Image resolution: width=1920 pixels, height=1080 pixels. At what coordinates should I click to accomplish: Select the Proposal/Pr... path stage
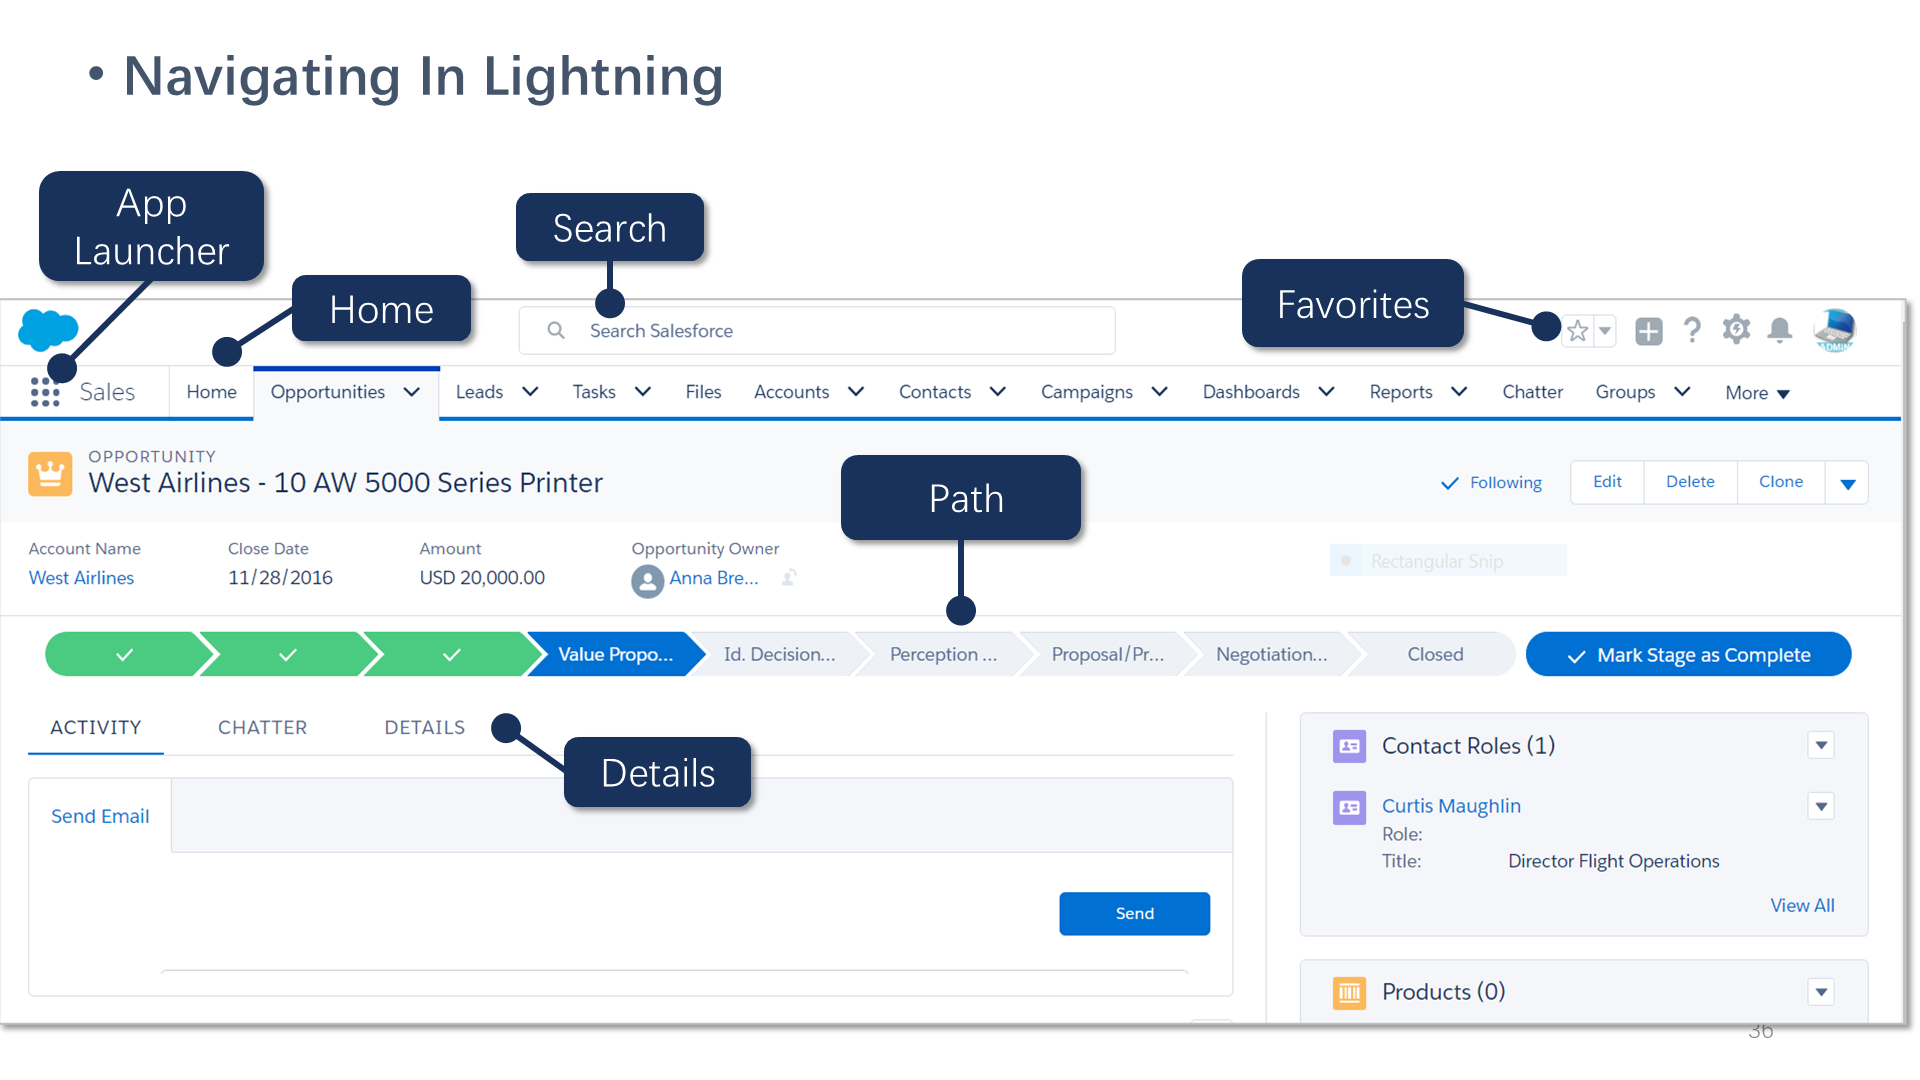click(1107, 654)
